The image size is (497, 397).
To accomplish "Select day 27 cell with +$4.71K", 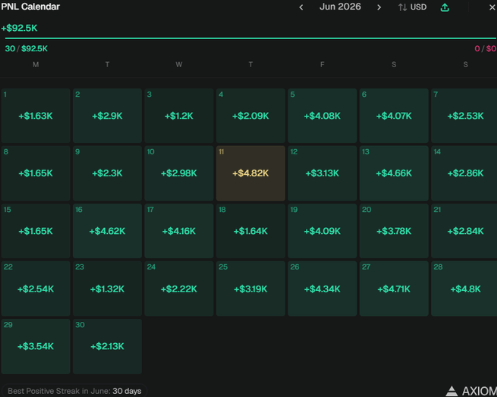I will (x=394, y=289).
